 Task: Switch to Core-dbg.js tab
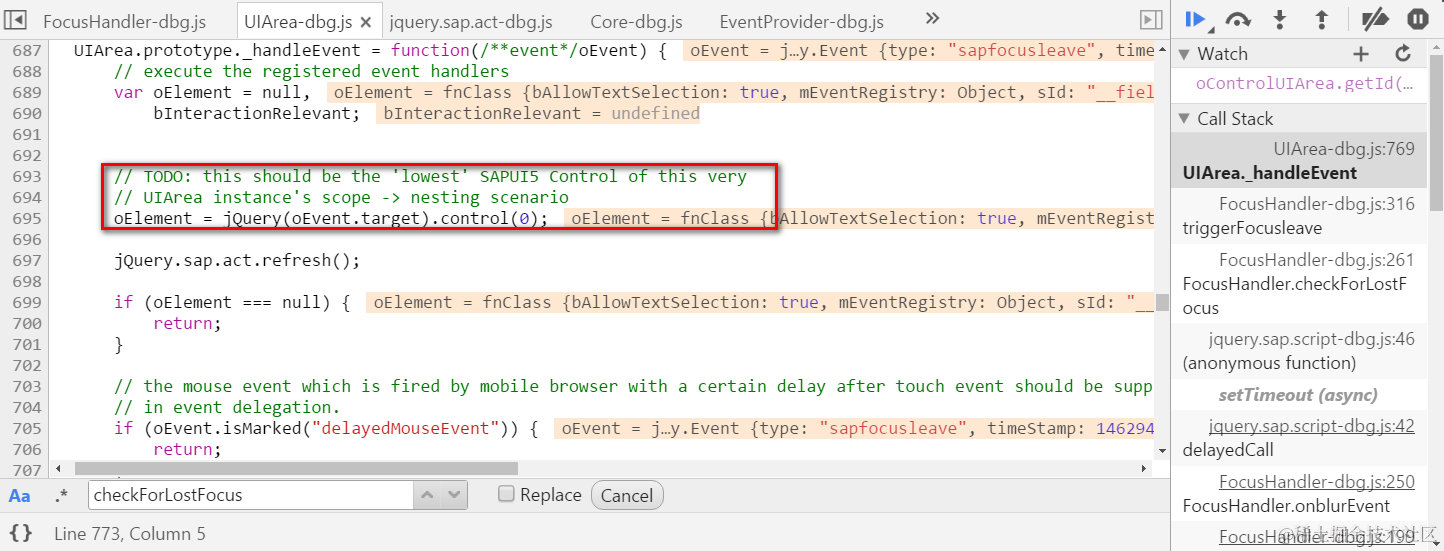point(636,21)
